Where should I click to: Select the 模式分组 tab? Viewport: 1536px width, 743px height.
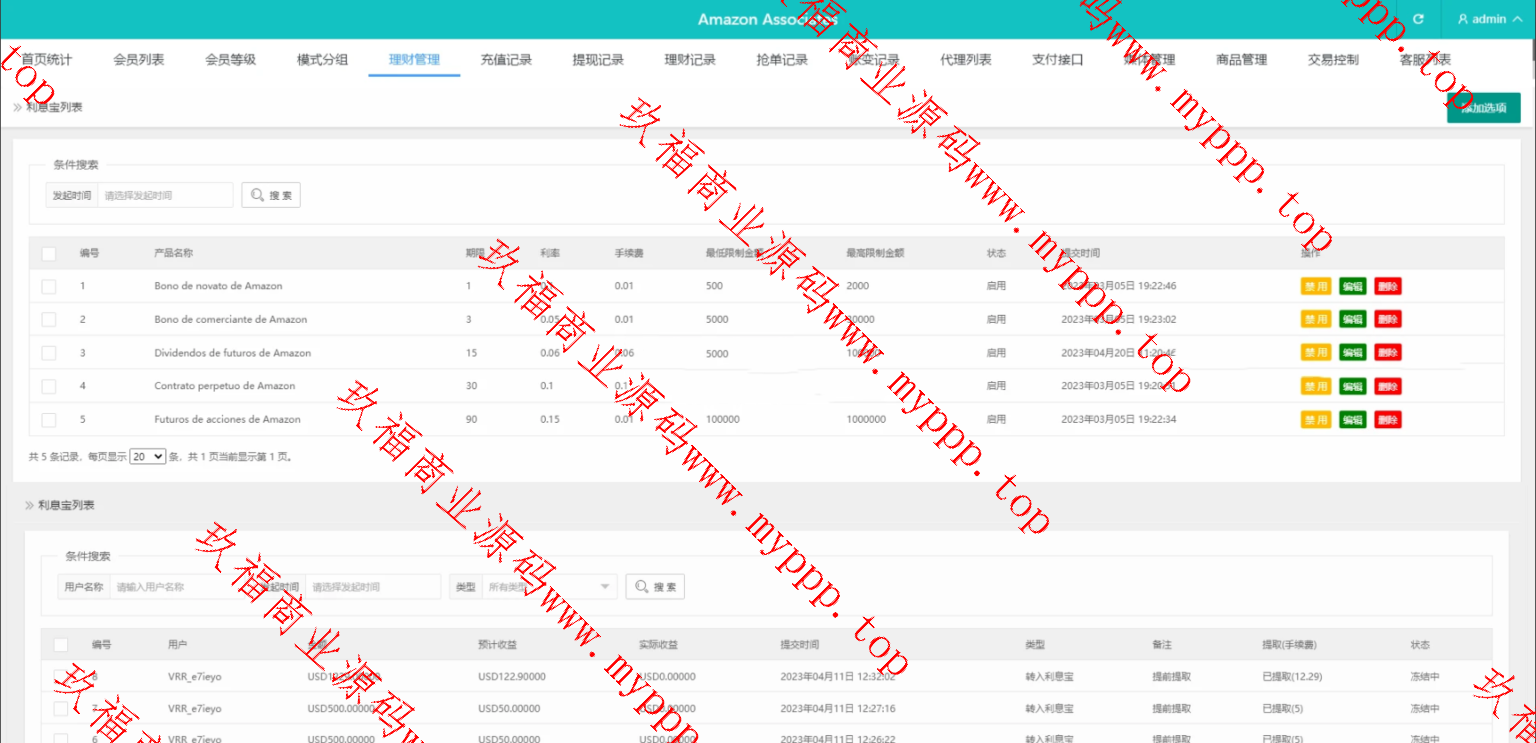(x=323, y=60)
